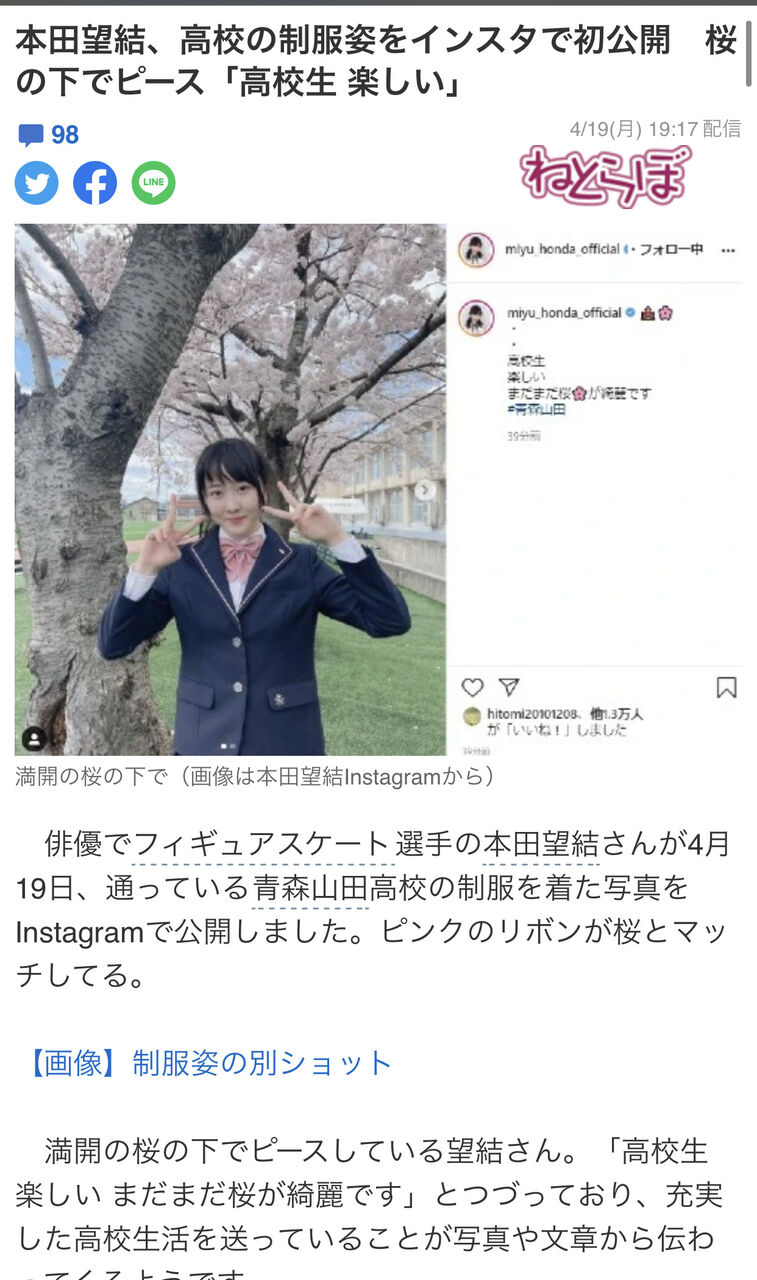Advance photo with the carousel next arrow
Screen dimensions: 757x1280
tap(425, 490)
